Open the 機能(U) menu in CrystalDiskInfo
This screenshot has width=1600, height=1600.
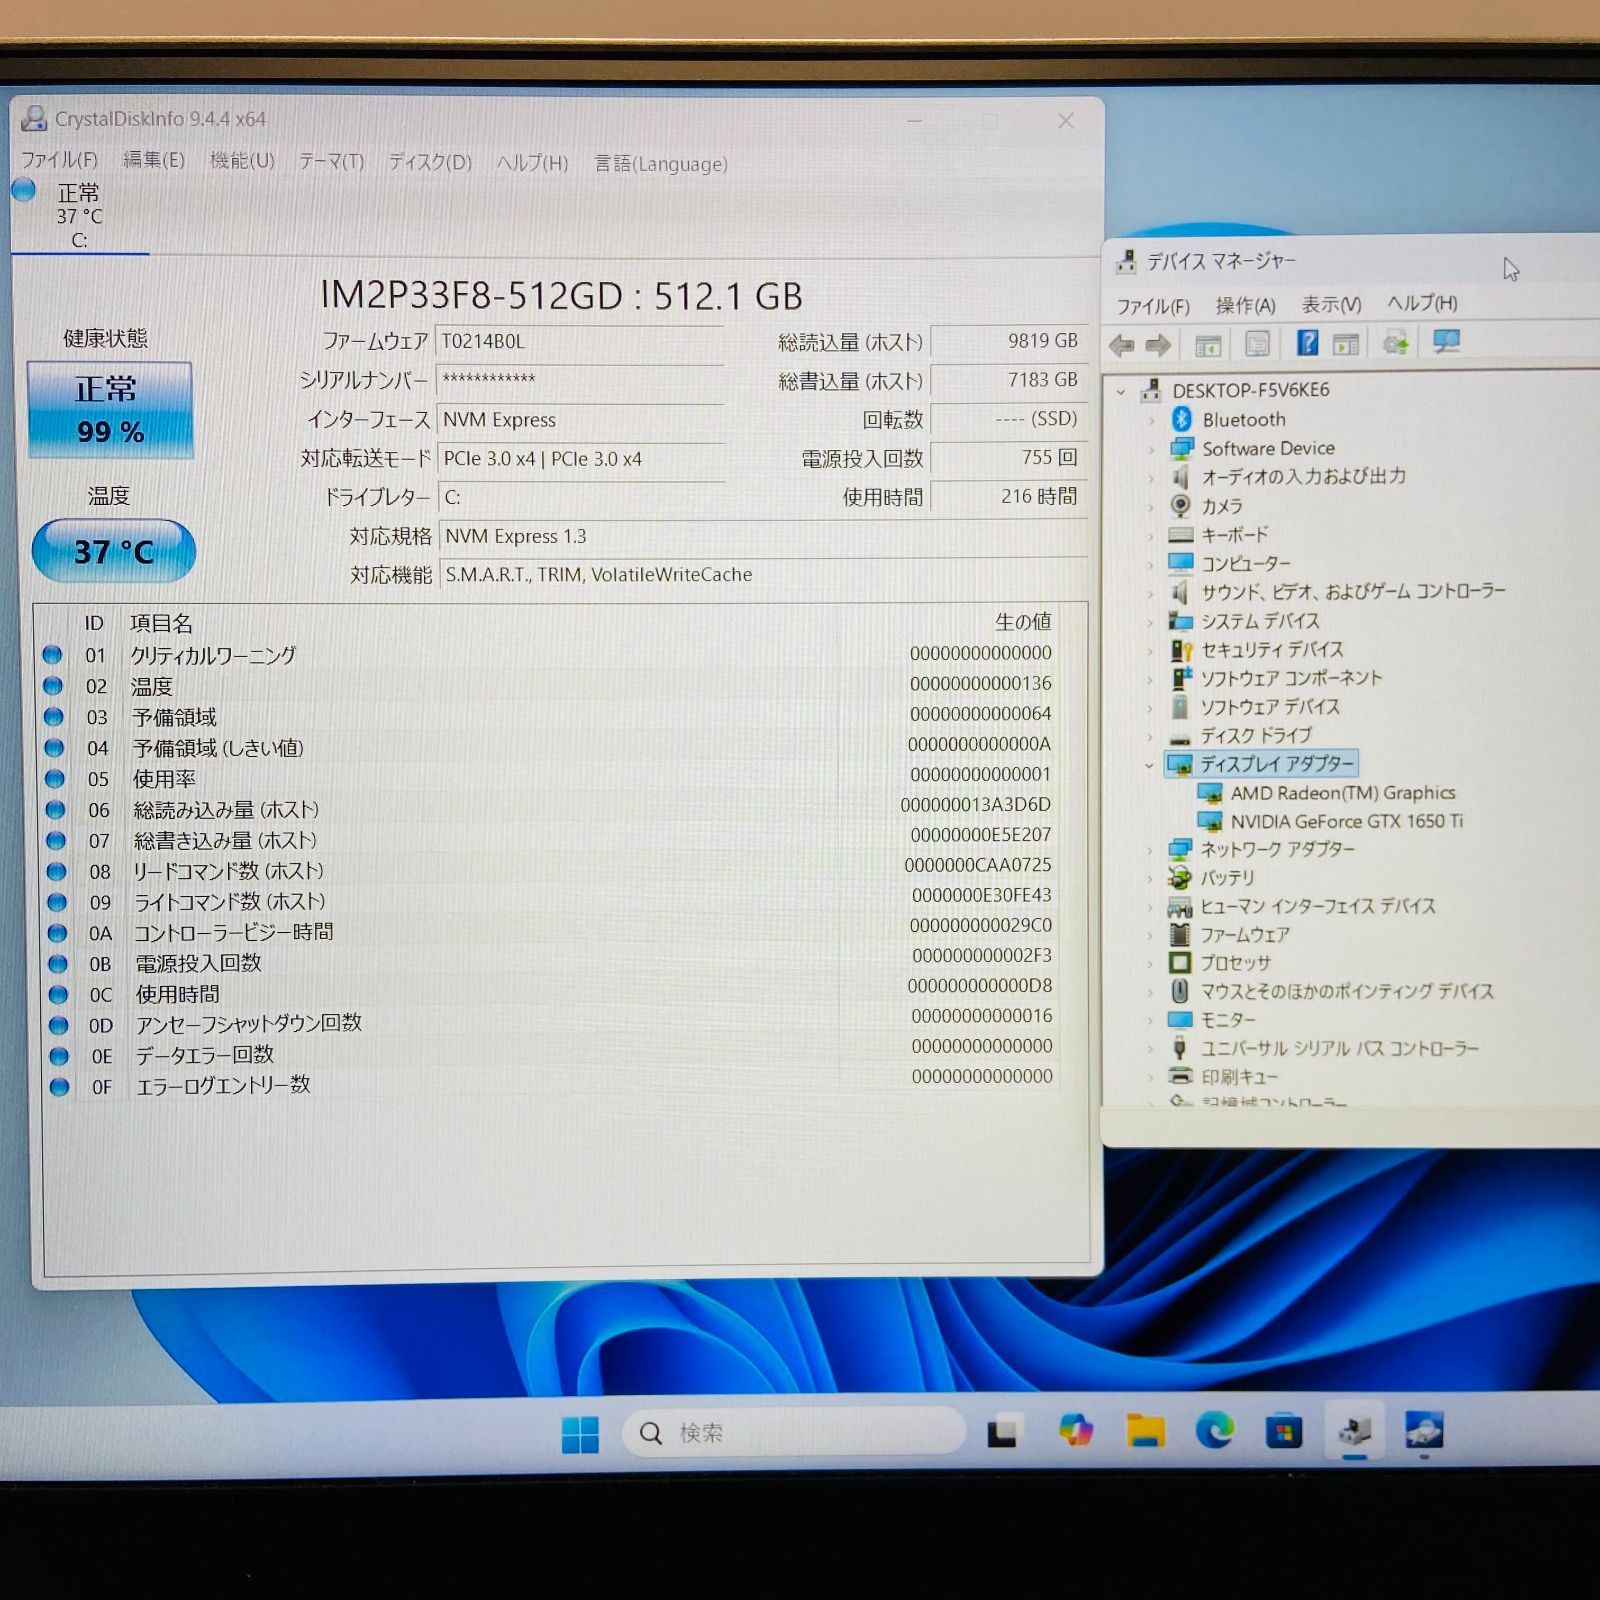242,160
